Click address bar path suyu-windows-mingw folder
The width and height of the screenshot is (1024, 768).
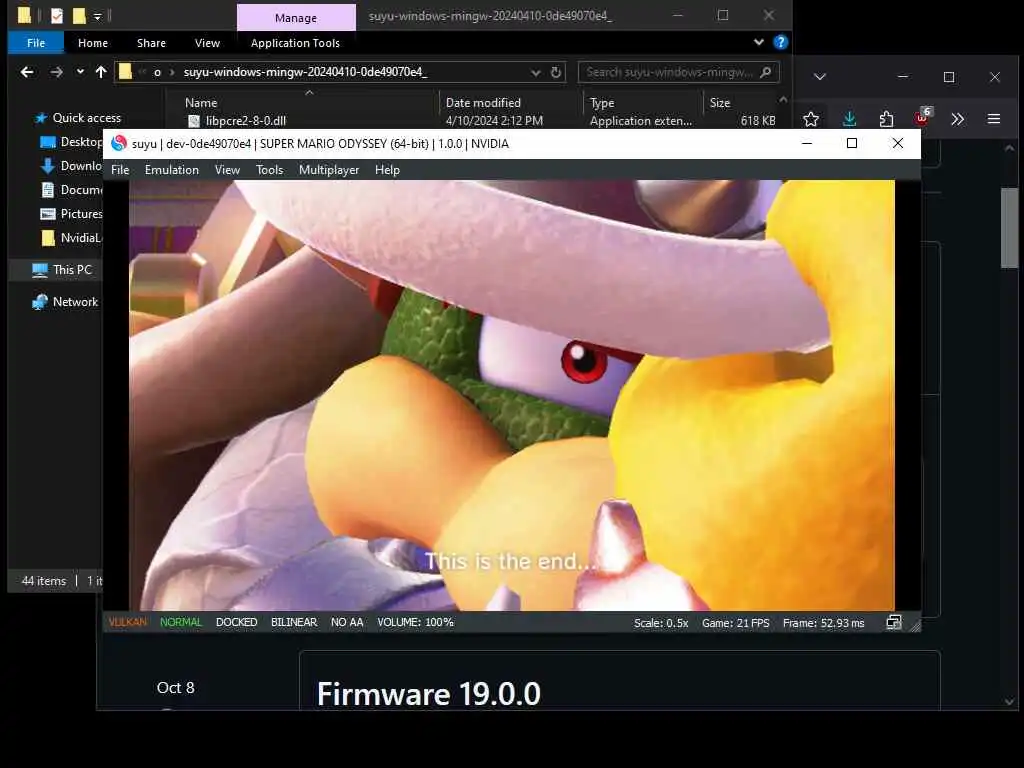click(305, 72)
